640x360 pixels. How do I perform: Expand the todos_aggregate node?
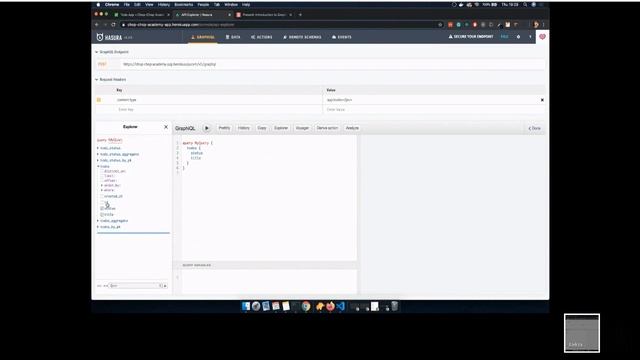tap(98, 221)
